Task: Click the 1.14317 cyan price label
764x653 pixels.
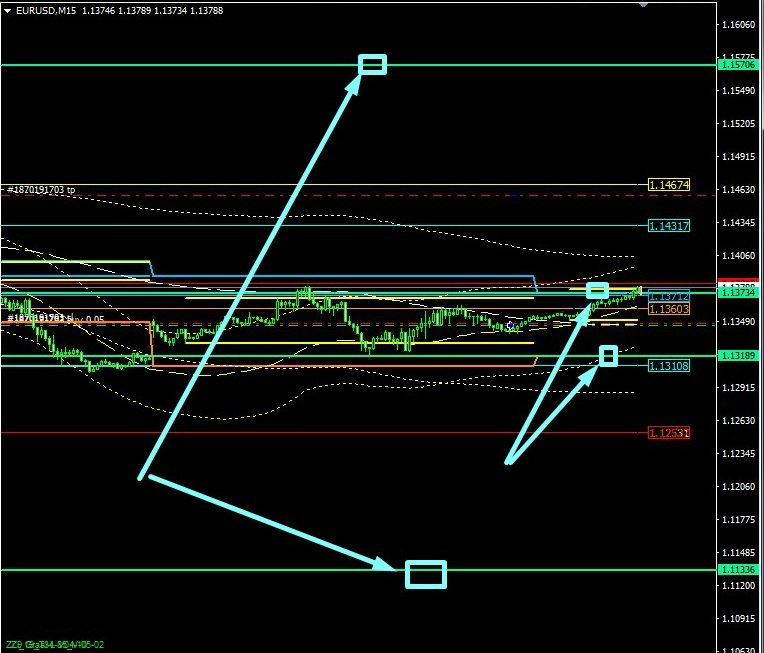Action: (x=668, y=226)
